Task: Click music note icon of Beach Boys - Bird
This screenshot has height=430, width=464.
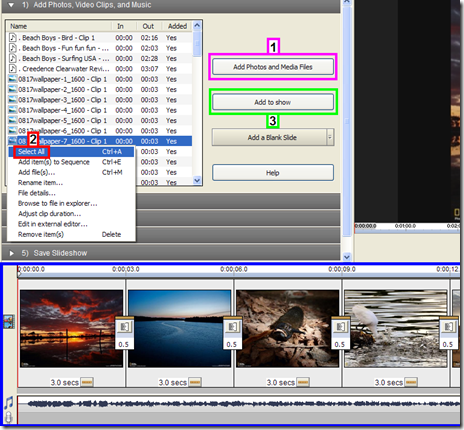Action: 13,38
